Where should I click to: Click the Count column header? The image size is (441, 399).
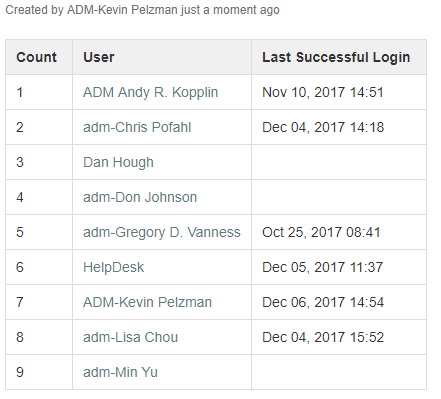click(39, 57)
